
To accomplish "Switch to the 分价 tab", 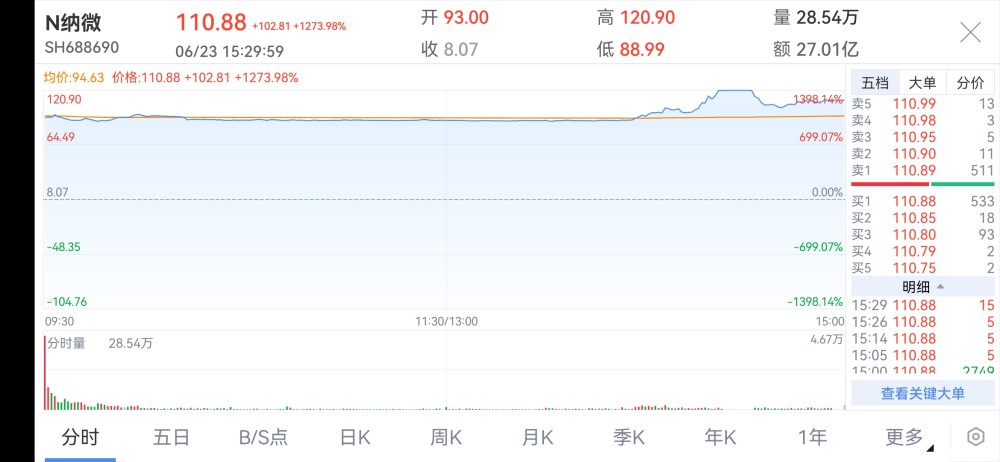I will click(970, 82).
